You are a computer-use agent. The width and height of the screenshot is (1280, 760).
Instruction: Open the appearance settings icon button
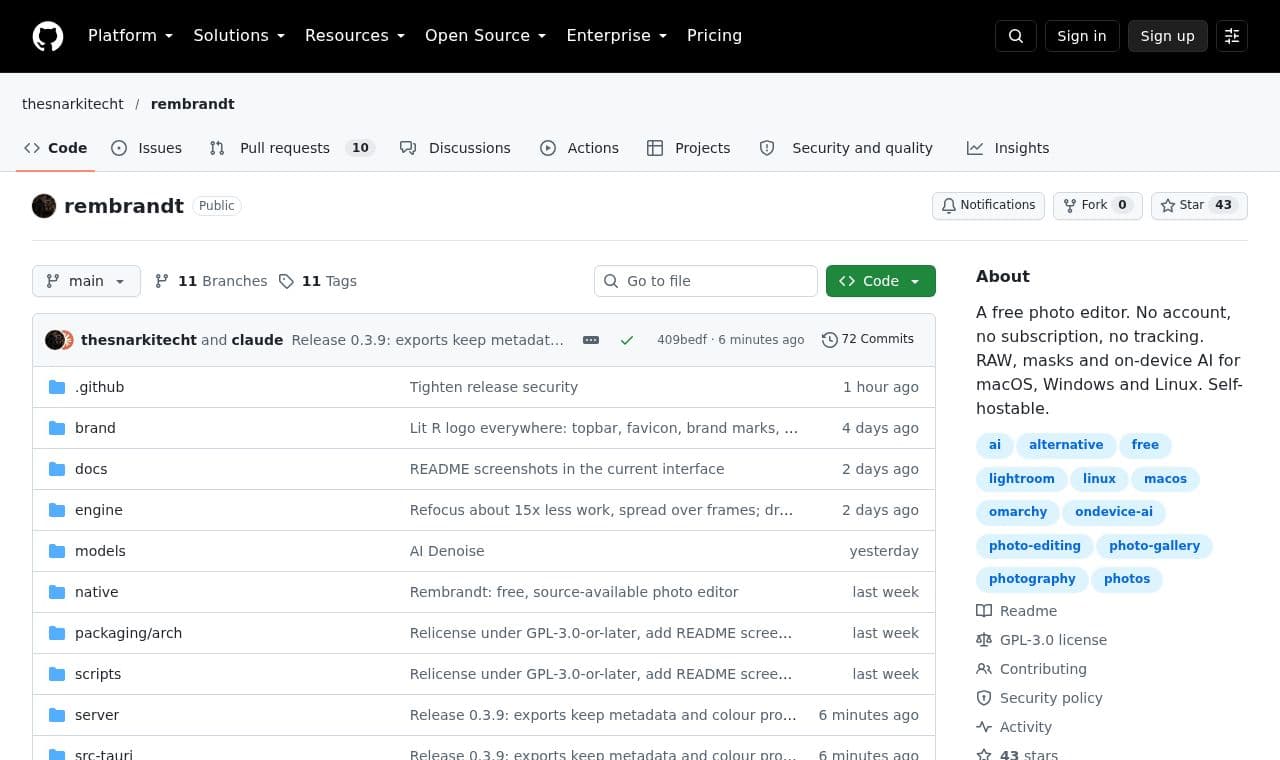pos(1232,36)
